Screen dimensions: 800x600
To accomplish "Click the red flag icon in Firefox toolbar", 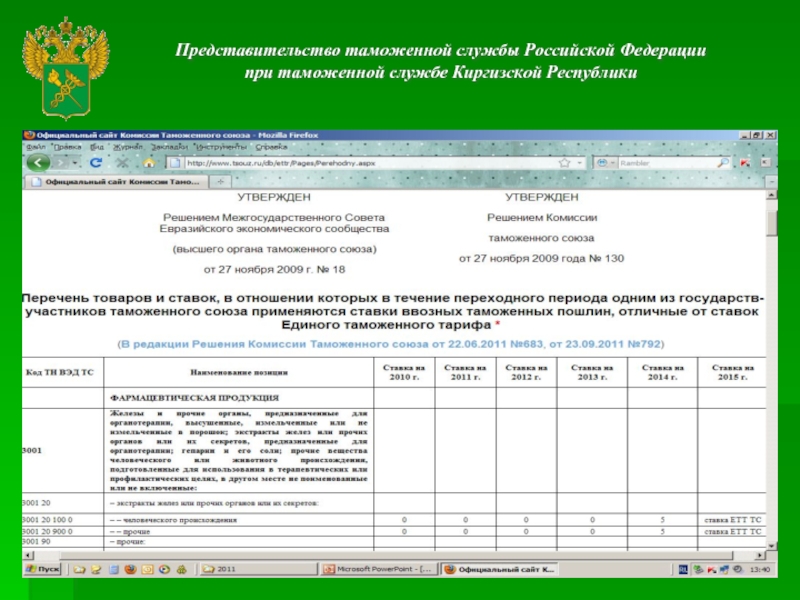I will point(745,163).
